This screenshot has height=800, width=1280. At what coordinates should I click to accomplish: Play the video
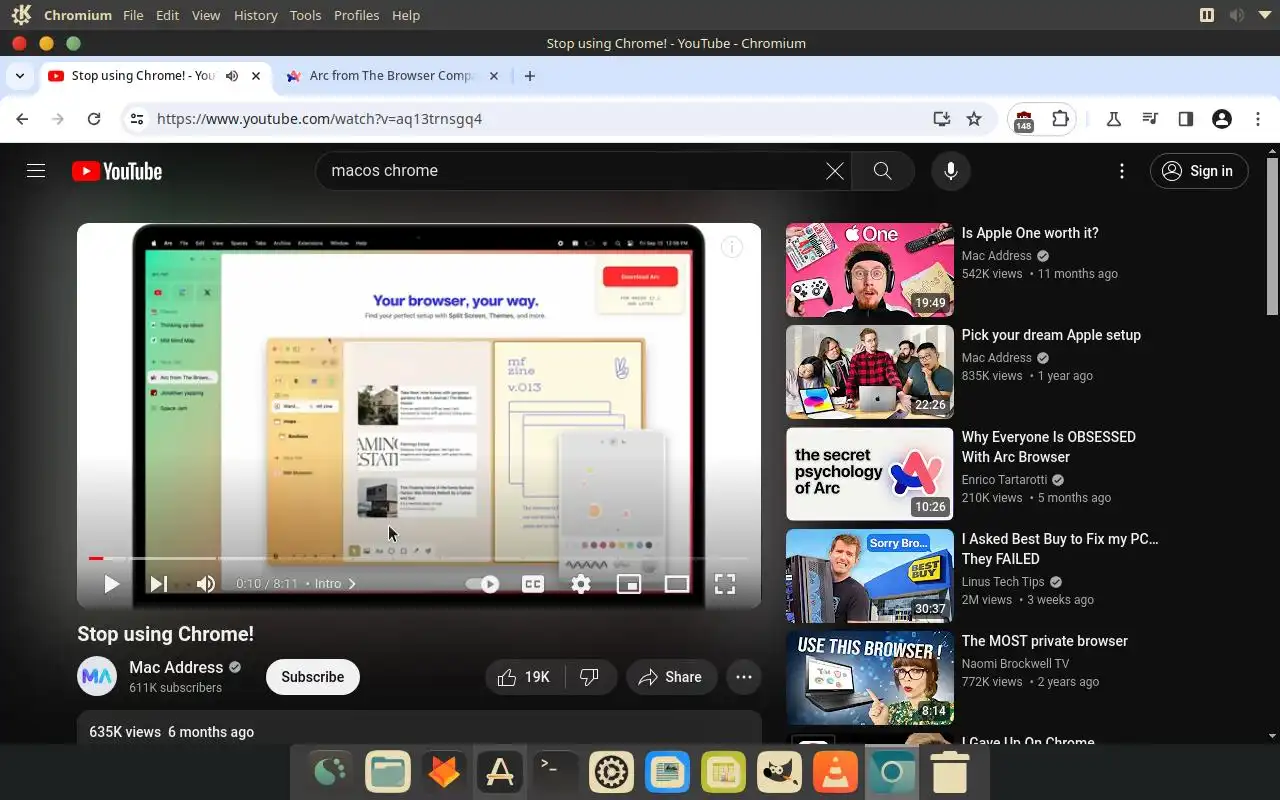pos(111,584)
